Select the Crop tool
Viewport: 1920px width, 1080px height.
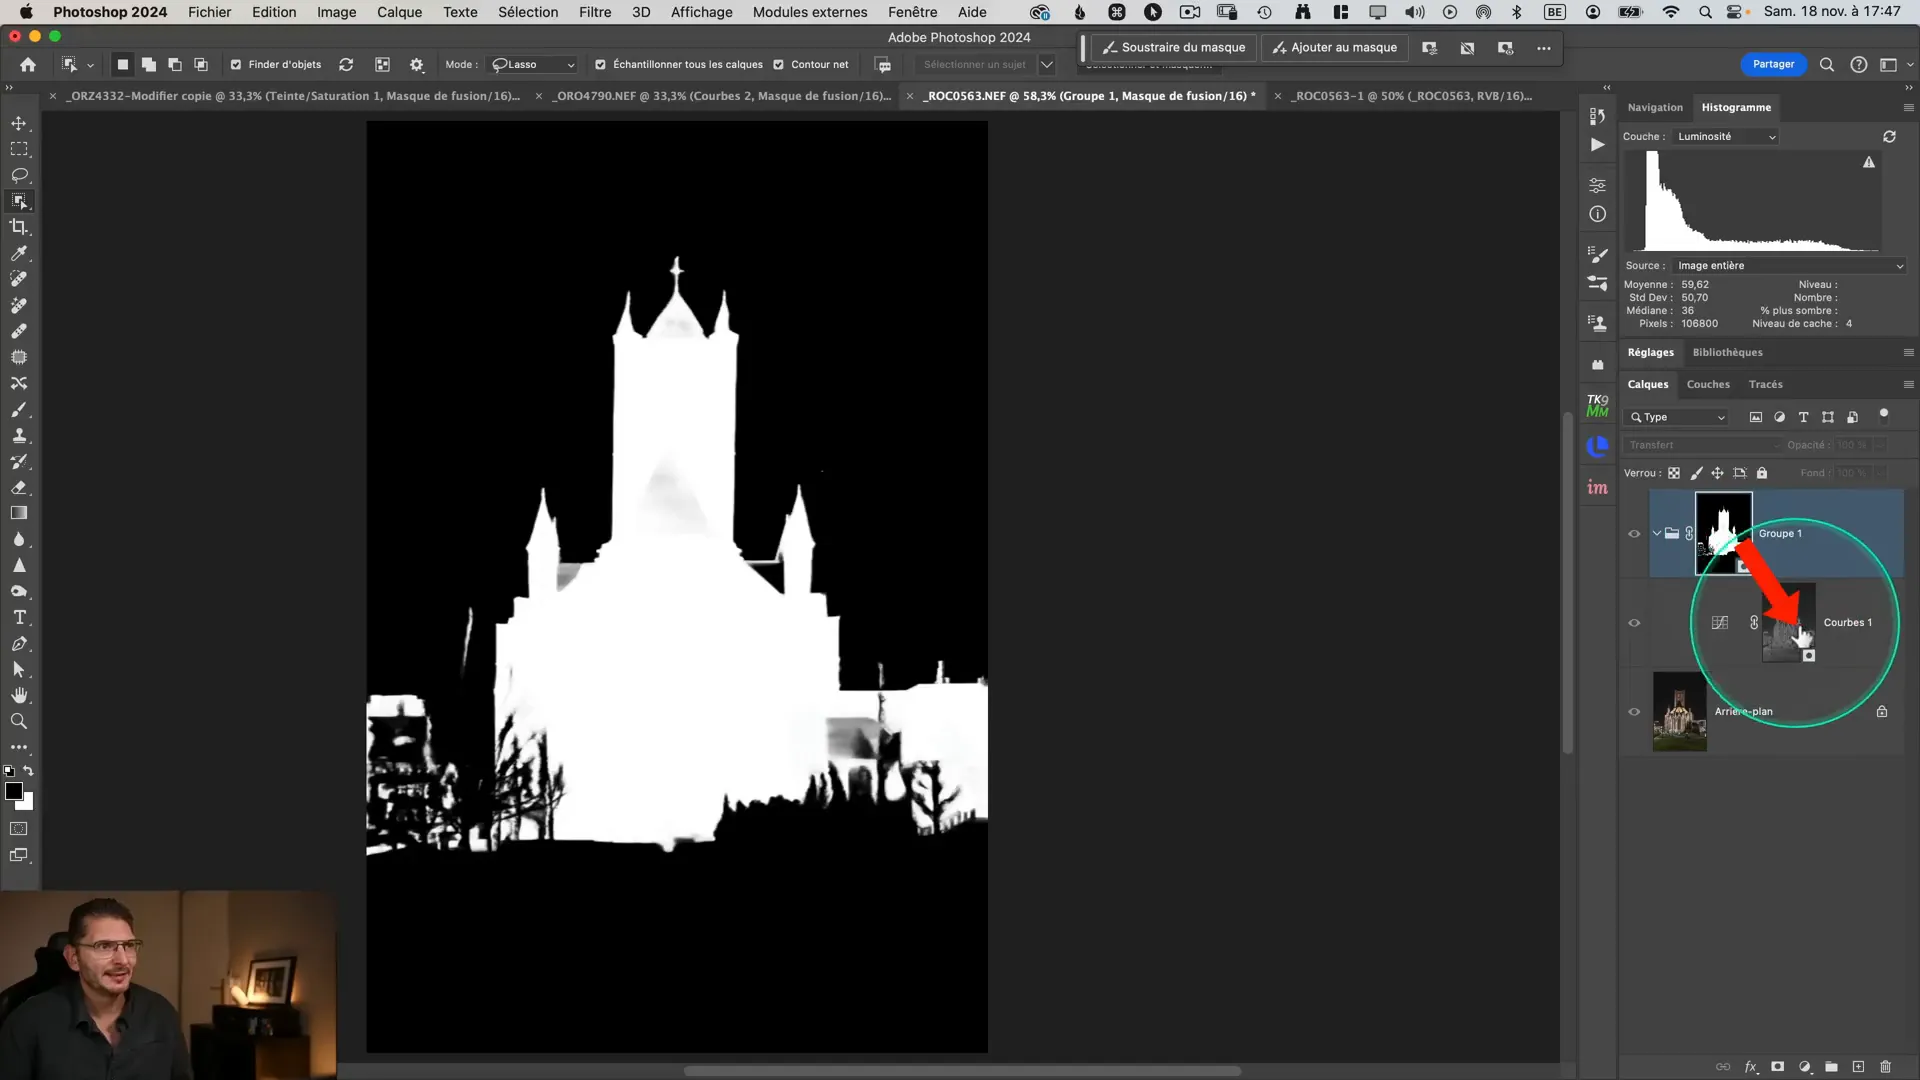pos(19,227)
